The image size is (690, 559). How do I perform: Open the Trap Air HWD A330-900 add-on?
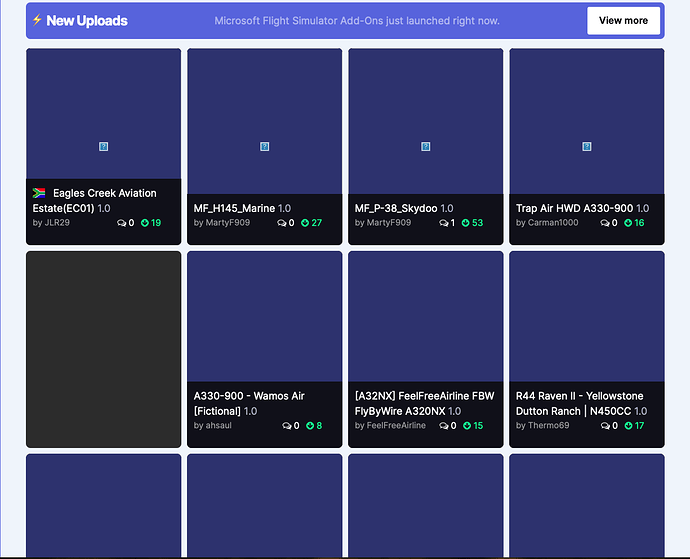coord(574,208)
